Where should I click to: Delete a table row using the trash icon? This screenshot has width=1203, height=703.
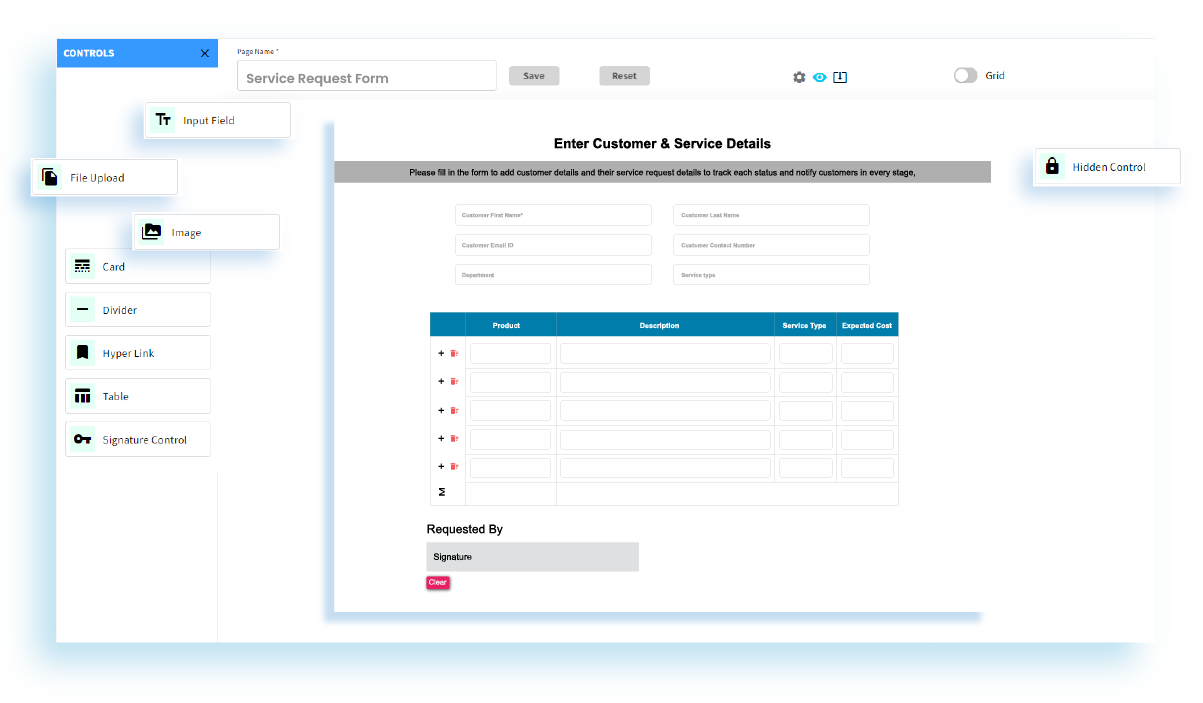(x=454, y=353)
